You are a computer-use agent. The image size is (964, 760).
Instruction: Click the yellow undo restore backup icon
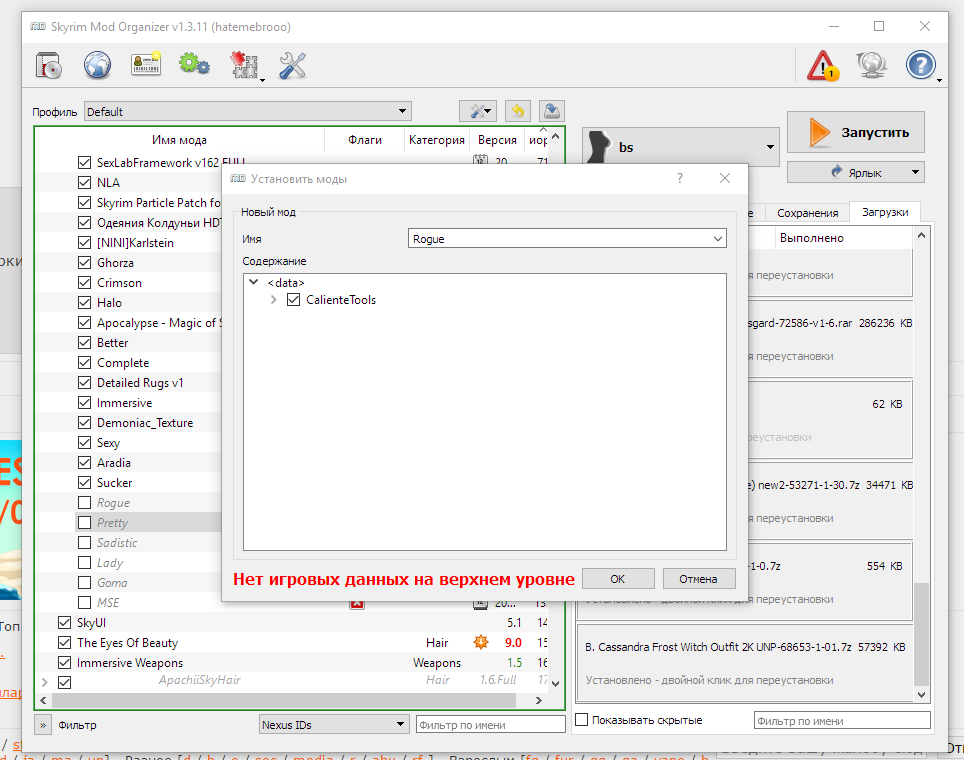[518, 111]
